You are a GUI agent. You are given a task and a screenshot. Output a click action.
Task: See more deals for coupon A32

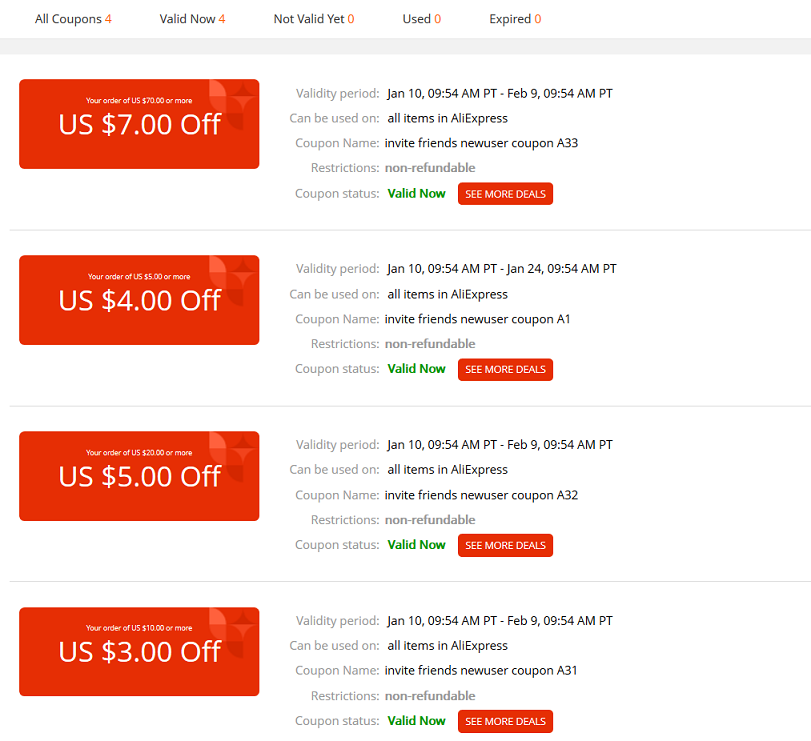(x=505, y=546)
